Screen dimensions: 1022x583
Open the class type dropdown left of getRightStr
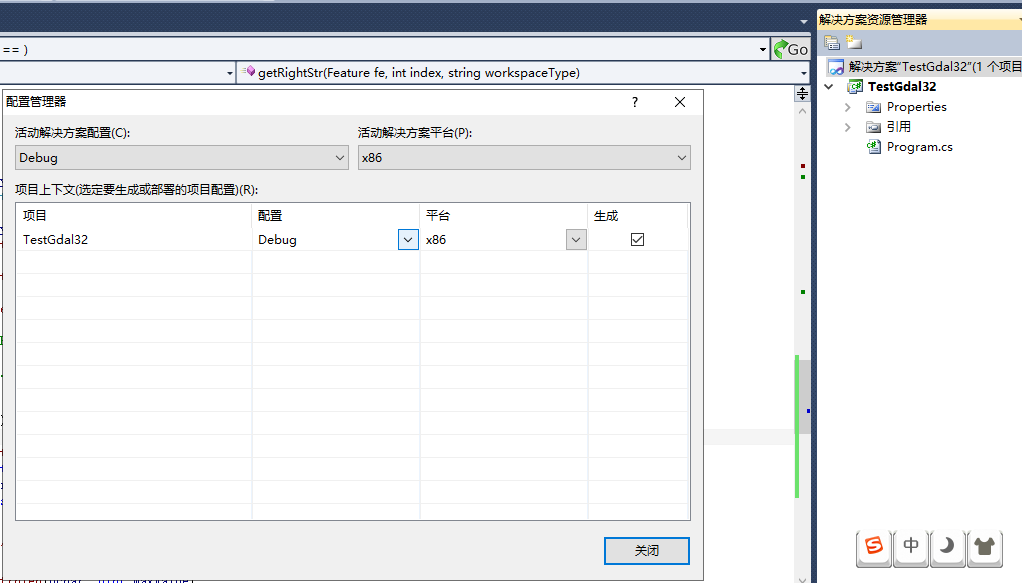pyautogui.click(x=229, y=73)
